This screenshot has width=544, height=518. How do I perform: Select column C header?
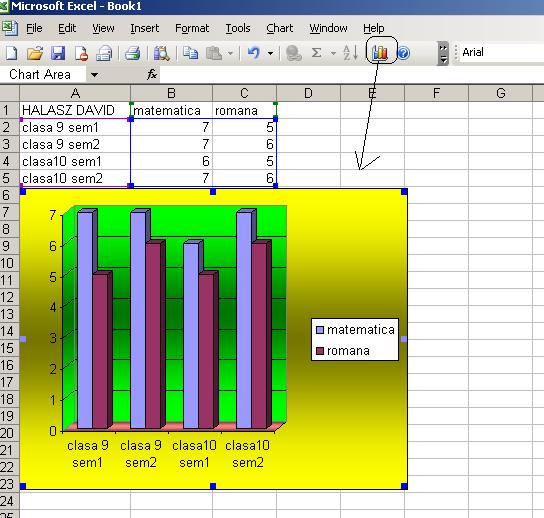point(244,93)
